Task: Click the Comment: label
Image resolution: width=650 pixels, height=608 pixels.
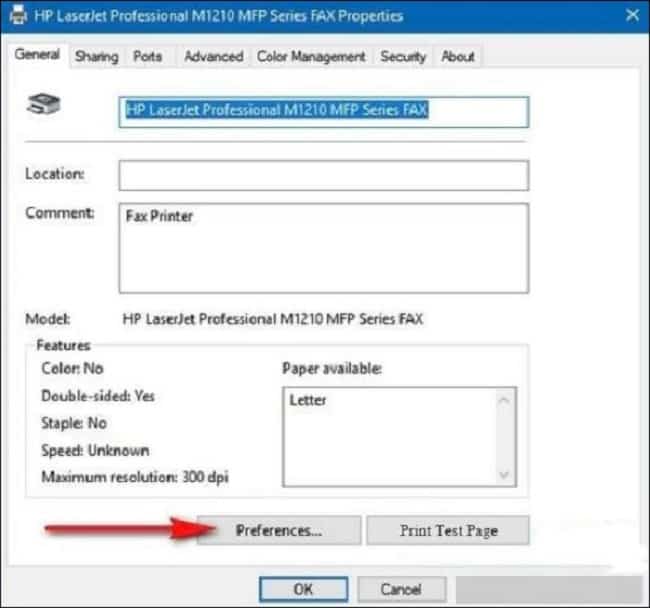Action: click(60, 213)
